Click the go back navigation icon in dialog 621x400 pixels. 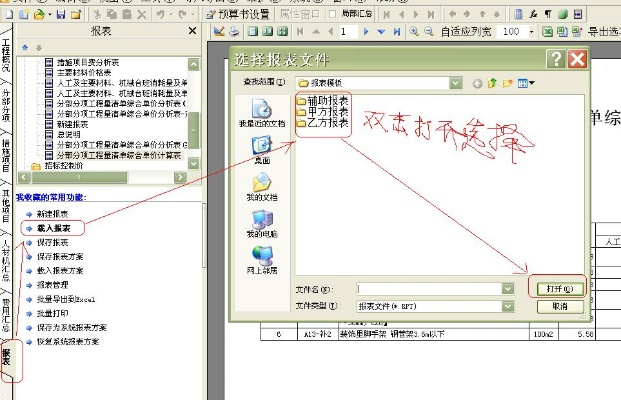point(477,81)
